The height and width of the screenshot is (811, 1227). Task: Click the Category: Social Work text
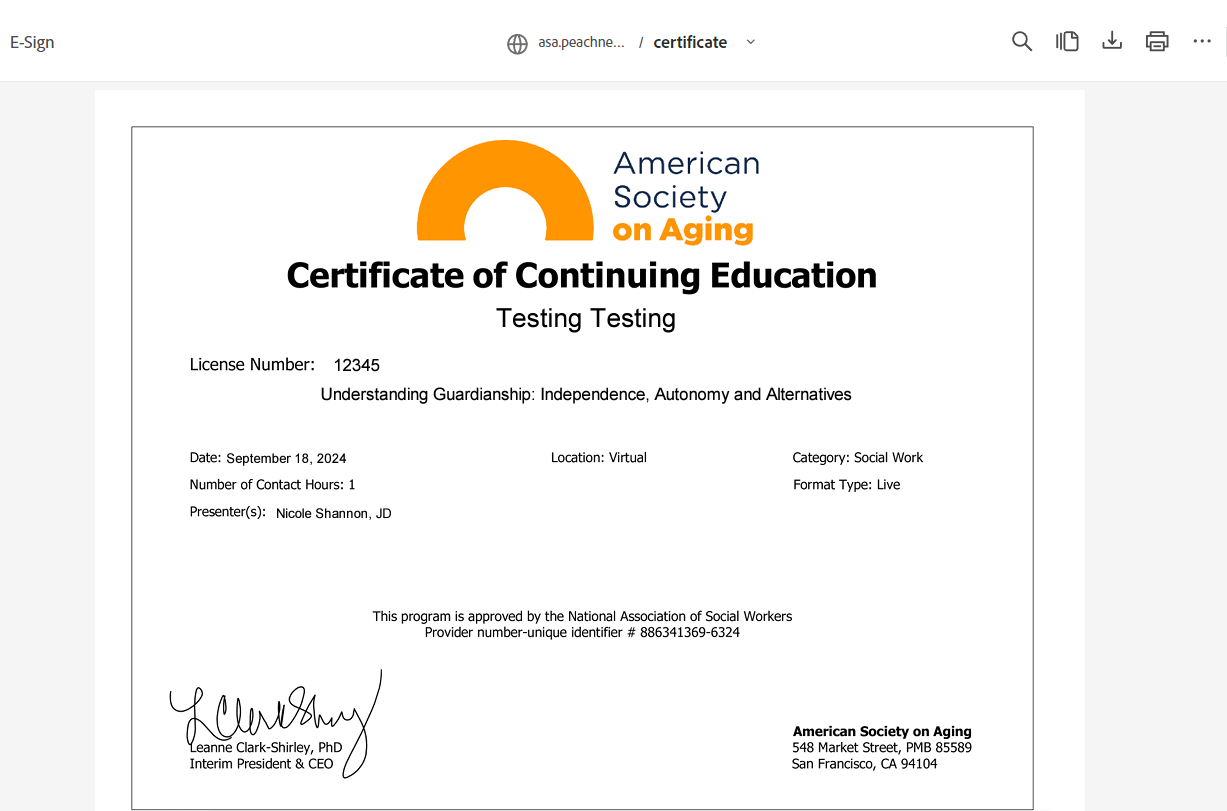click(x=858, y=458)
